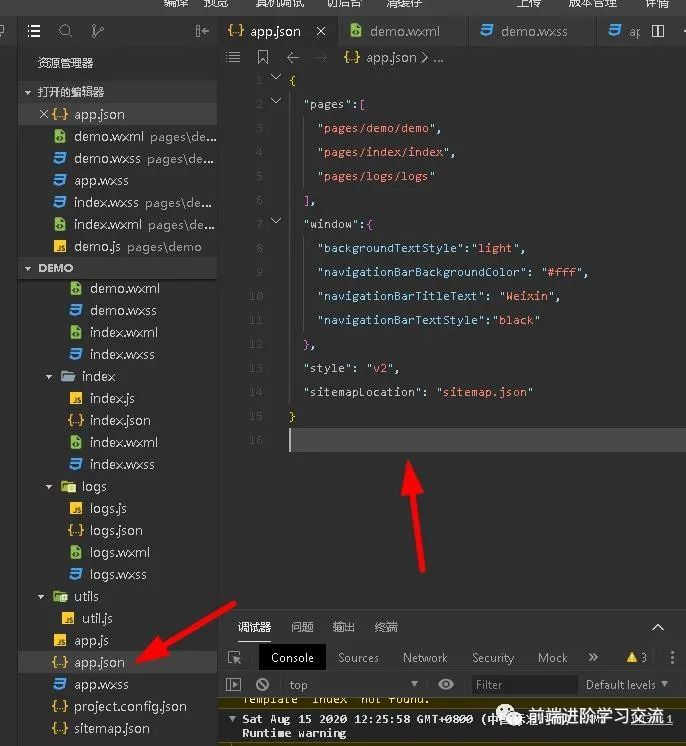The image size is (686, 746).
Task: Switch to the demo.wxml editor tab
Action: [x=400, y=31]
